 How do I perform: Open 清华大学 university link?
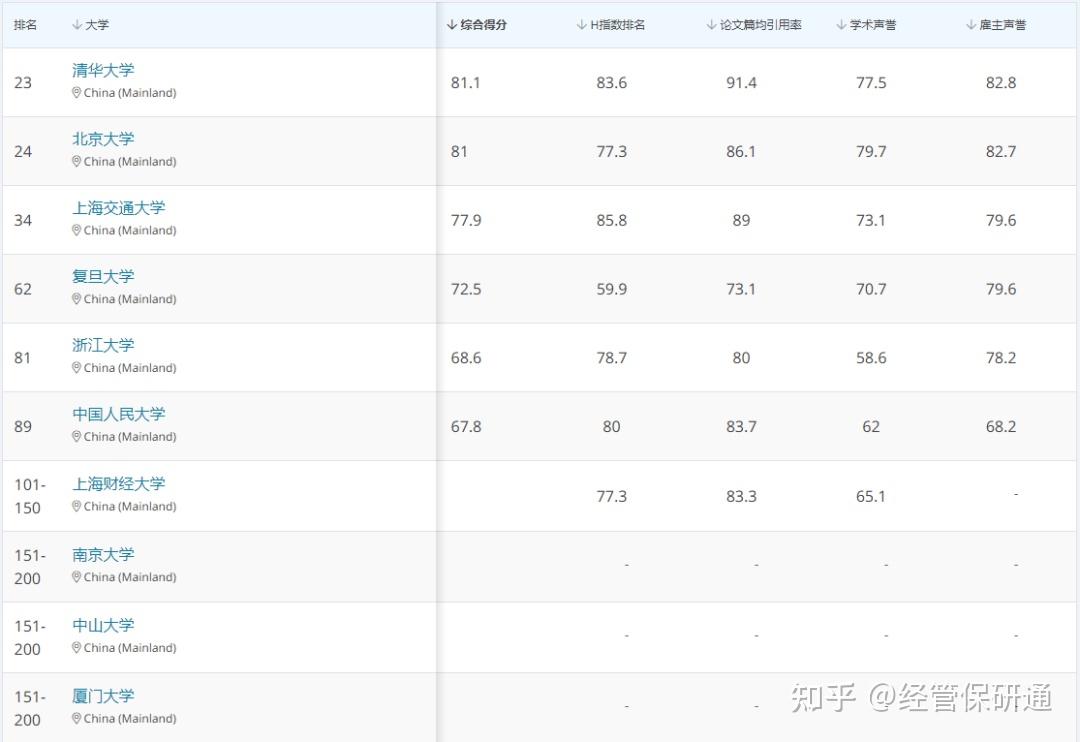pos(103,70)
